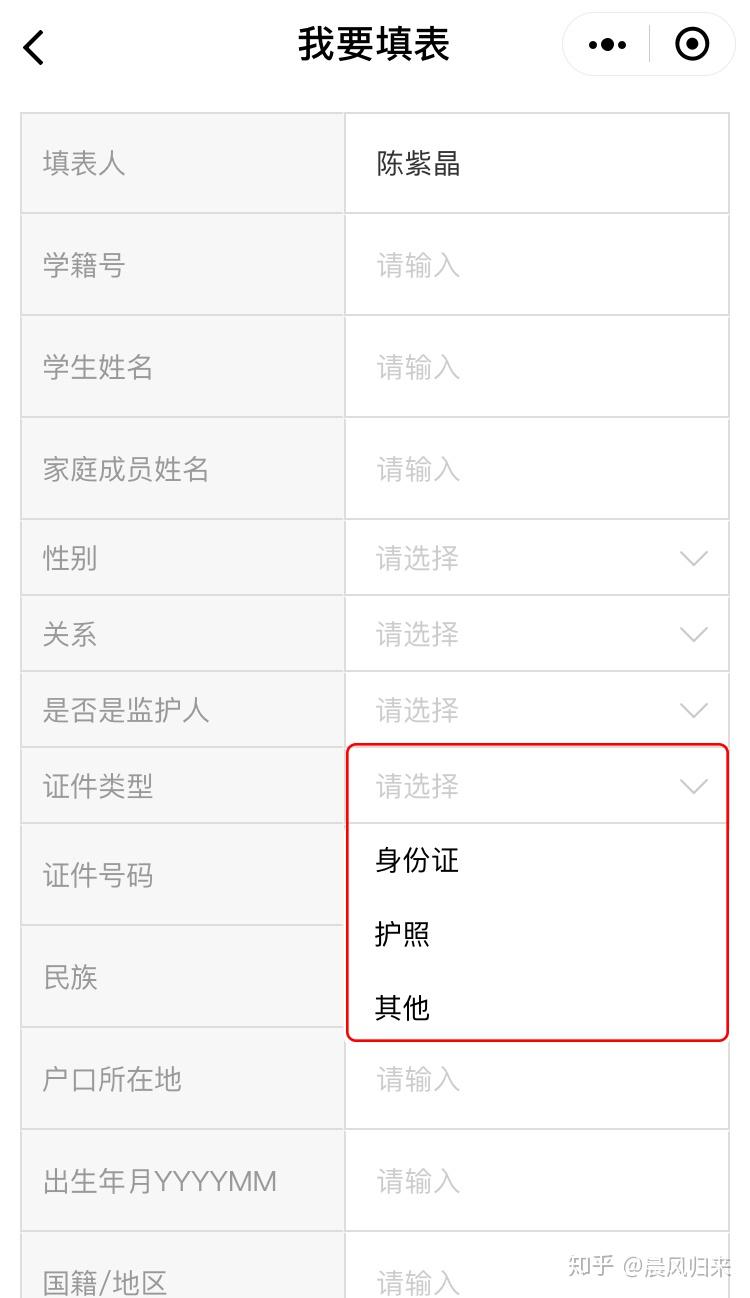The width and height of the screenshot is (750, 1298).
Task: Select 其他 as the ID type
Action: (403, 1007)
